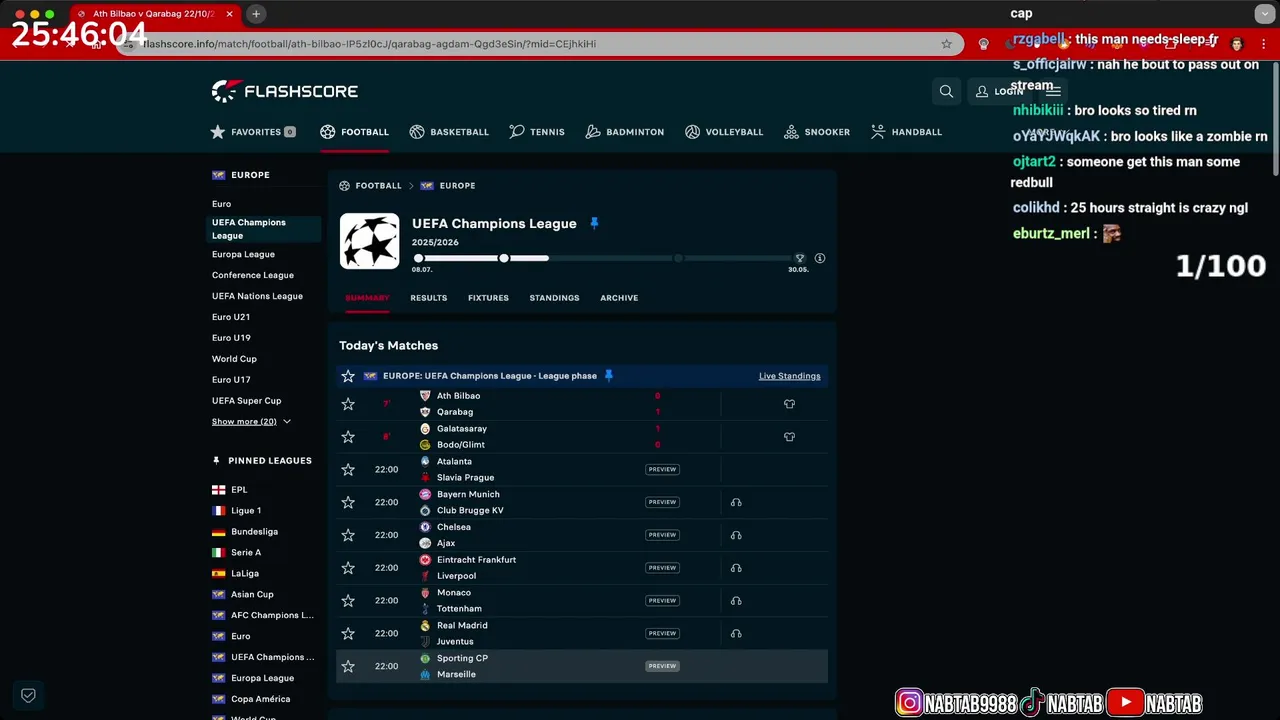Star the Galatasaray vs Bodo/Glimt match
This screenshot has height=720, width=1280.
[x=348, y=437]
